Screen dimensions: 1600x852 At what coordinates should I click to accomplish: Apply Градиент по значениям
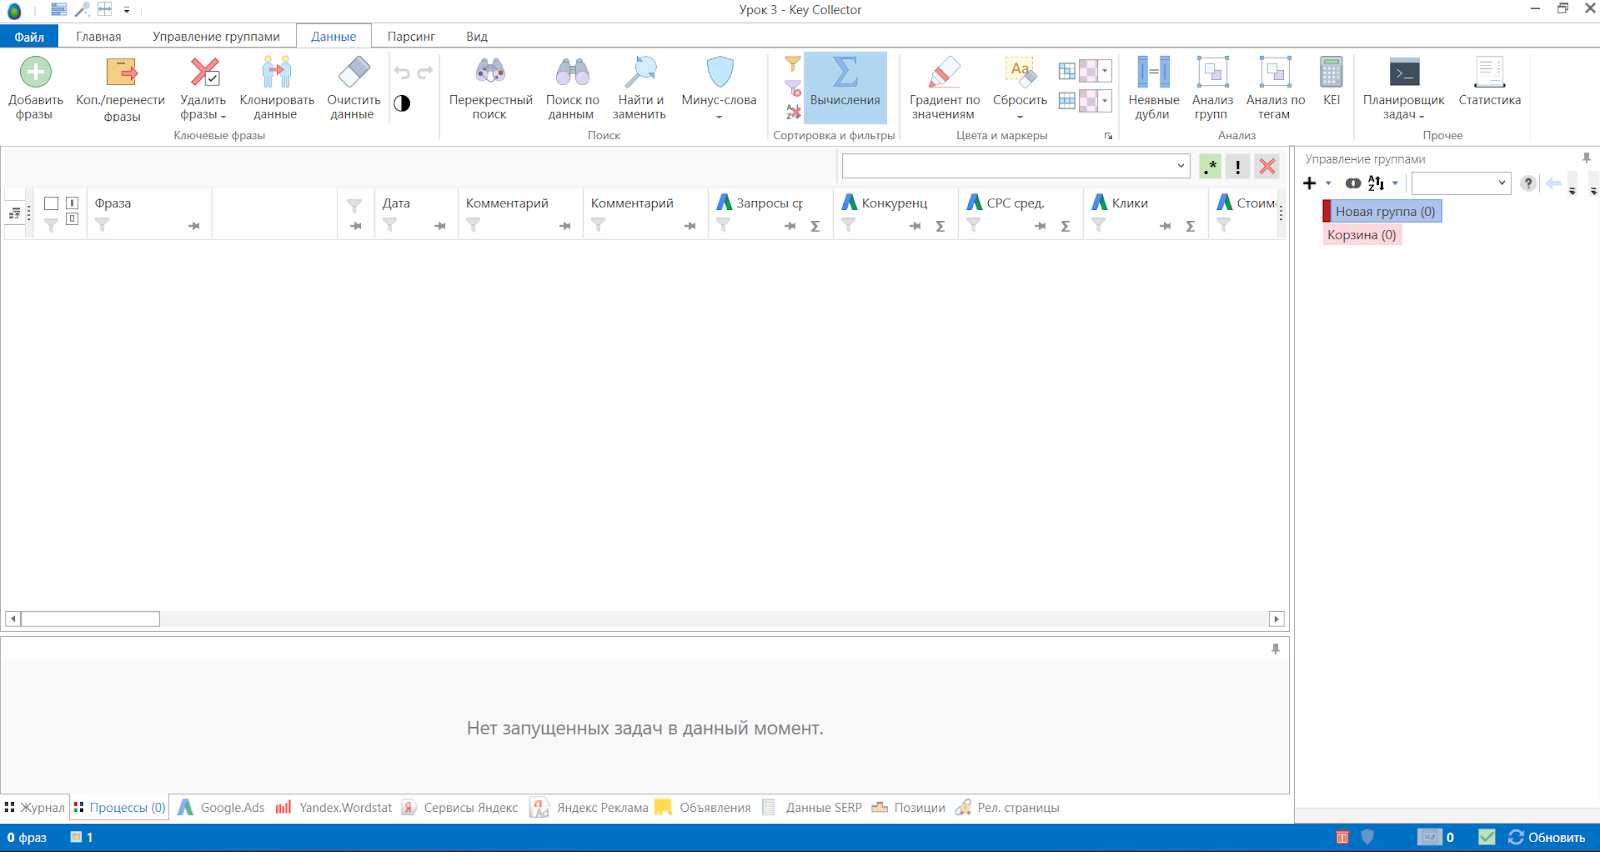[x=944, y=88]
